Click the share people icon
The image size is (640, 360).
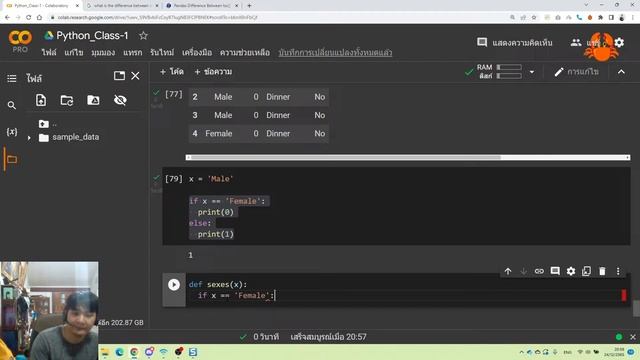(x=576, y=42)
